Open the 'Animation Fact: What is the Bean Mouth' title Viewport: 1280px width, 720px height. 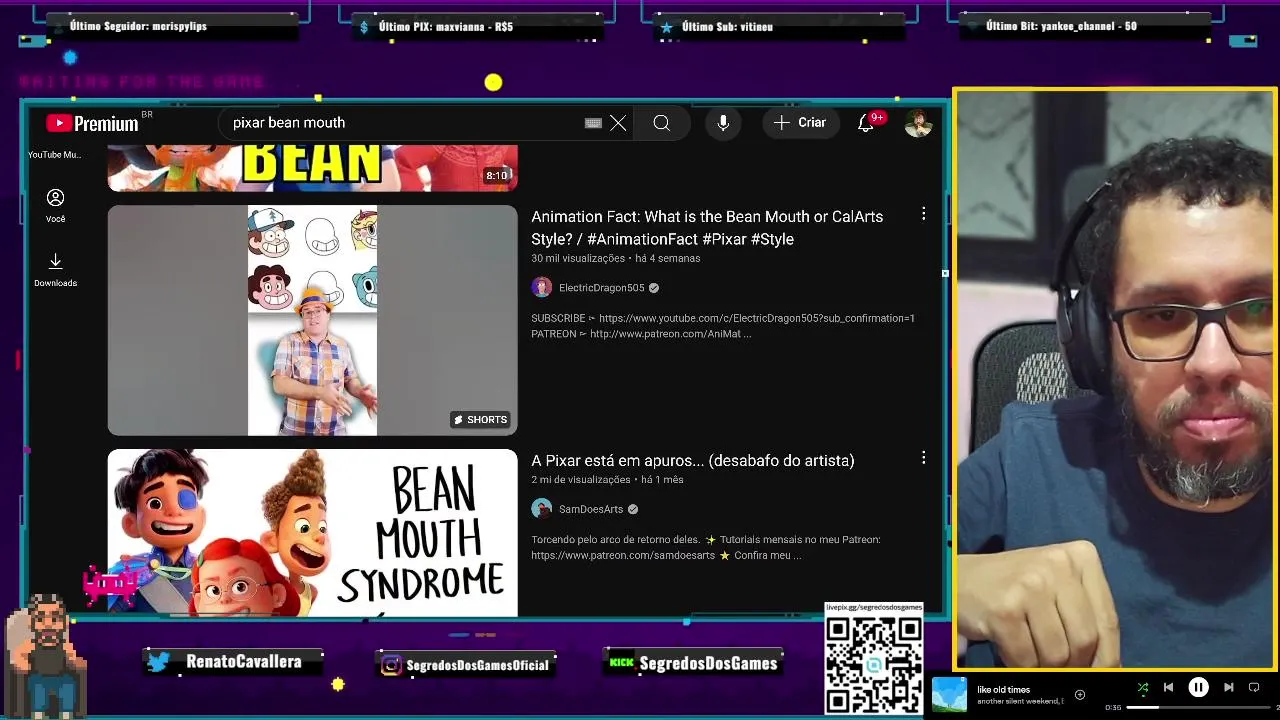tap(707, 227)
